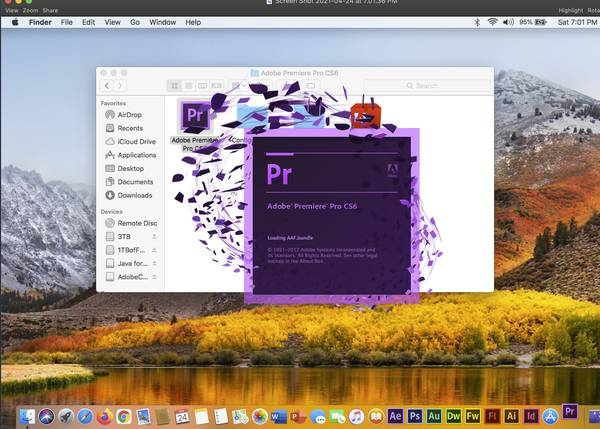Launch Siri from the dock

[46, 416]
